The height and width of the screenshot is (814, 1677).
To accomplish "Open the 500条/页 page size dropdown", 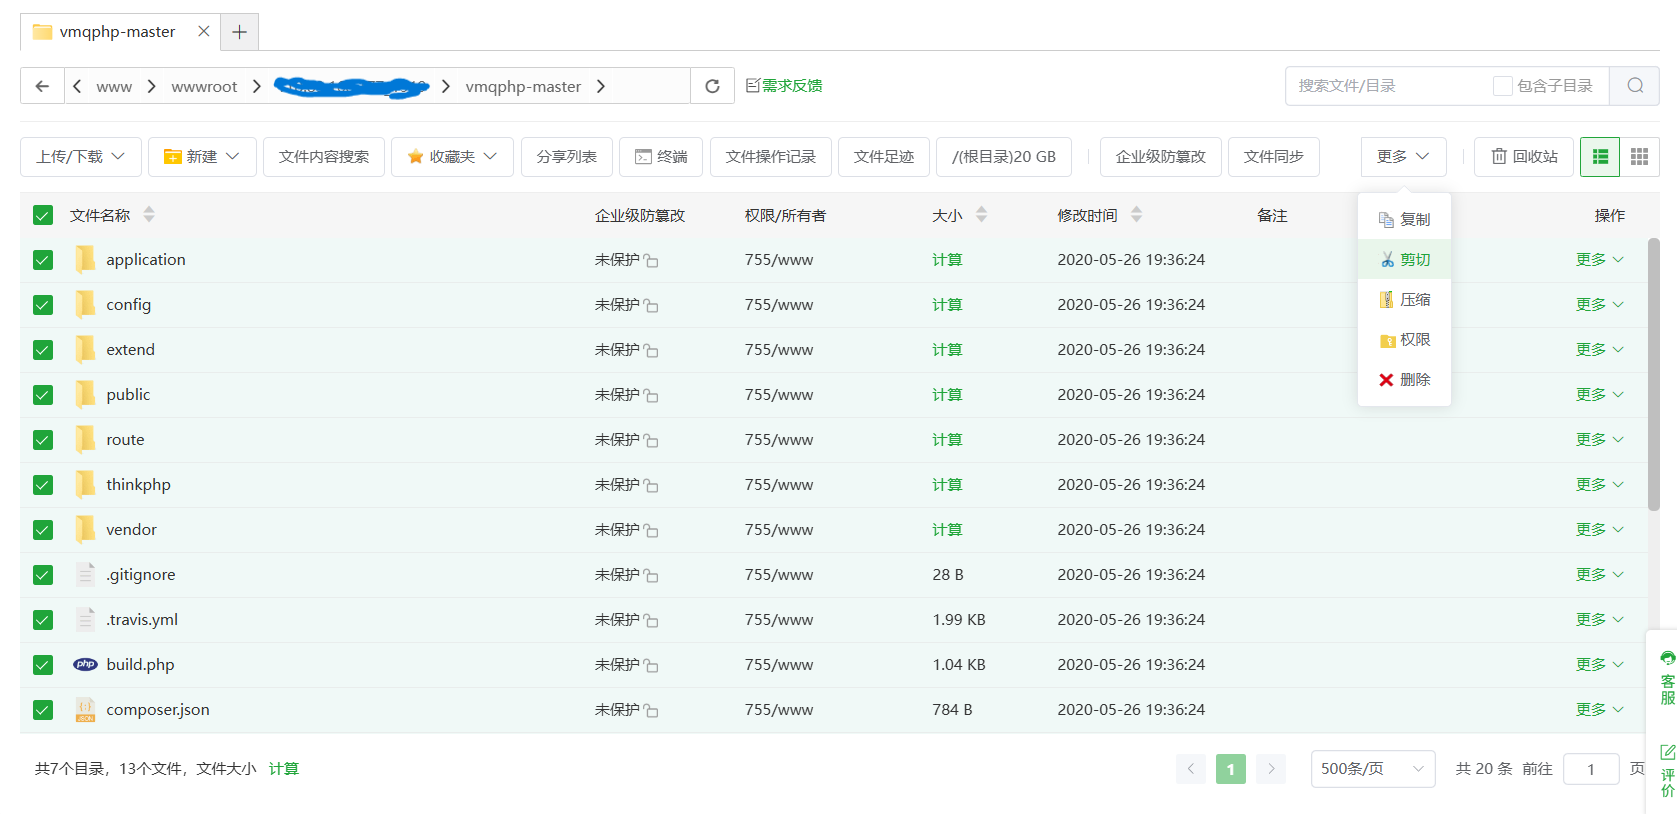I will click(x=1372, y=769).
